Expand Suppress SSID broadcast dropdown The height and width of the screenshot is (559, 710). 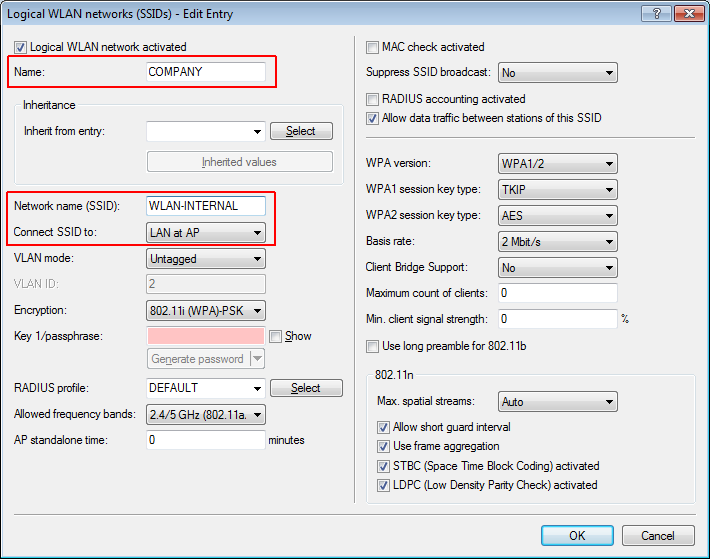(557, 73)
